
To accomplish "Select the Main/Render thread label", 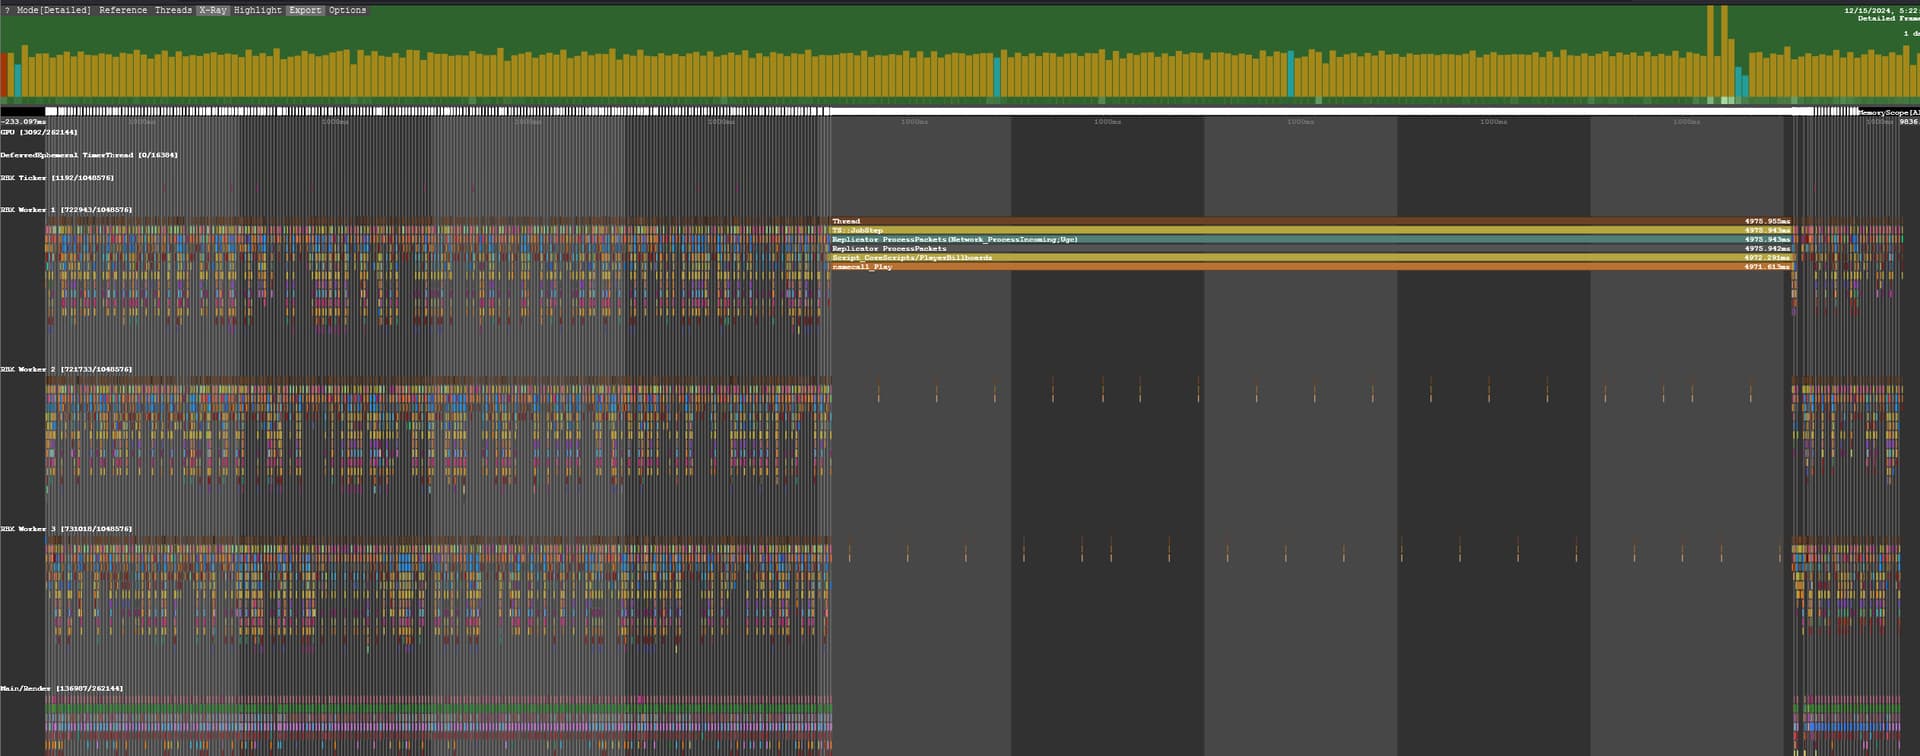I will pyautogui.click(x=62, y=688).
